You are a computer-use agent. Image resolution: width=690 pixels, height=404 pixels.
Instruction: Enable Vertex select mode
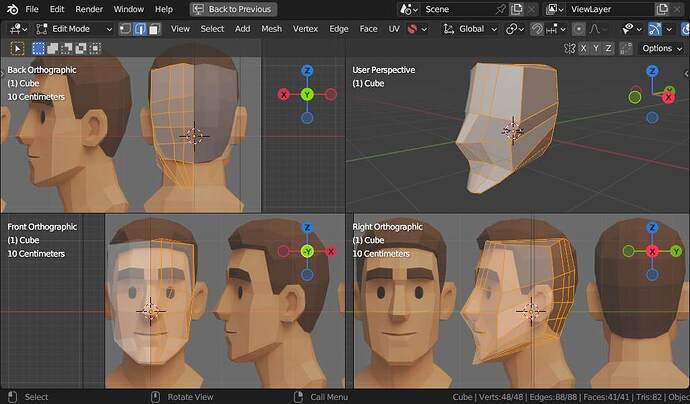tap(125, 29)
